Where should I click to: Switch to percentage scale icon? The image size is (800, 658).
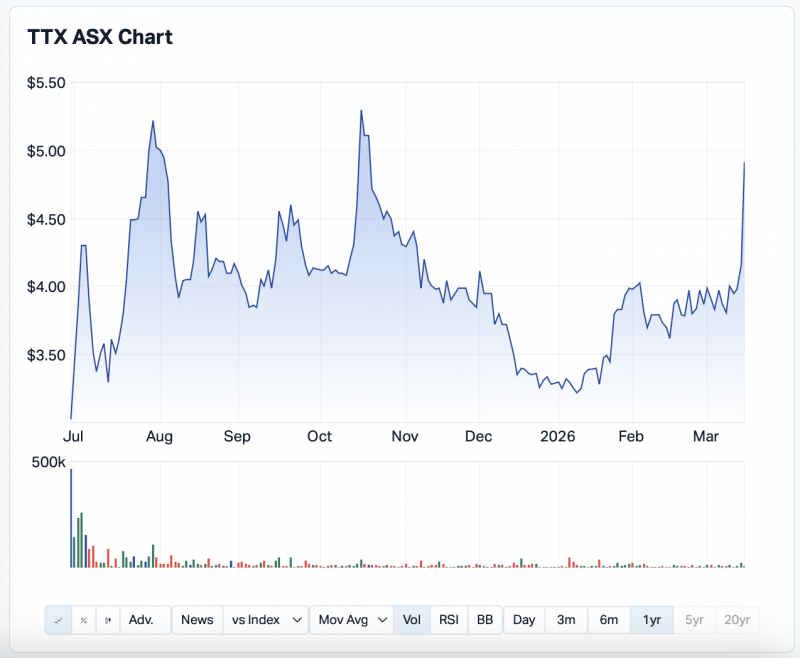point(83,620)
